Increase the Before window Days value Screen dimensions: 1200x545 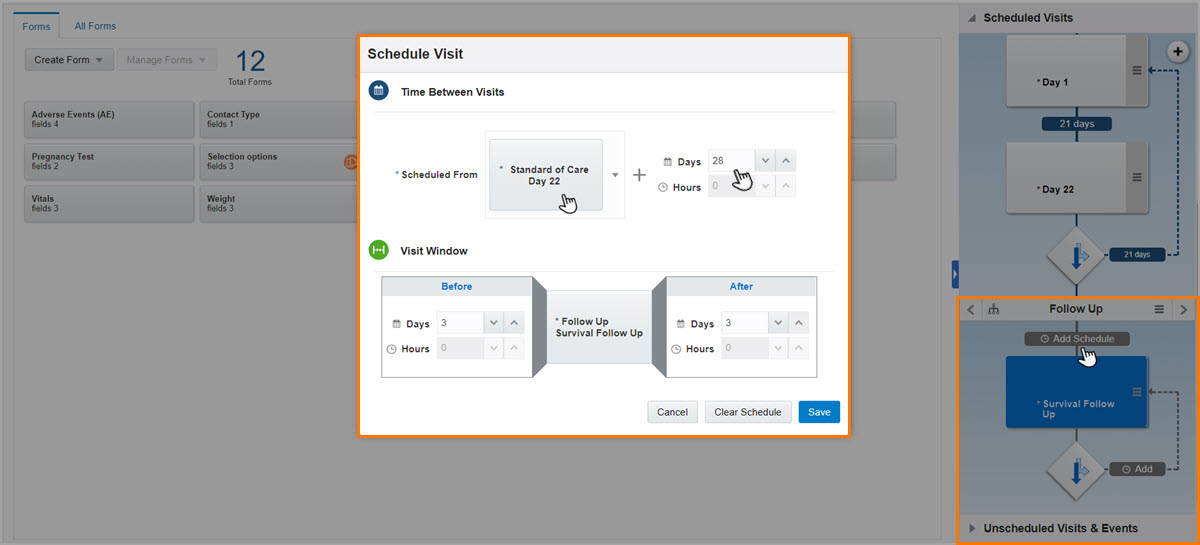[x=514, y=323]
